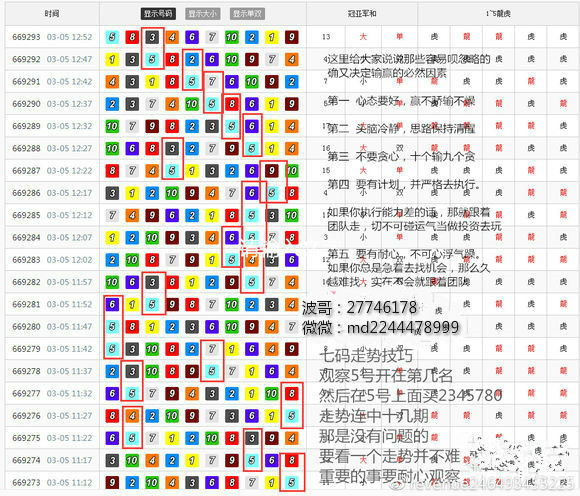Click the yellow 1 ball in row 669292
580x496 pixels.
112,59
